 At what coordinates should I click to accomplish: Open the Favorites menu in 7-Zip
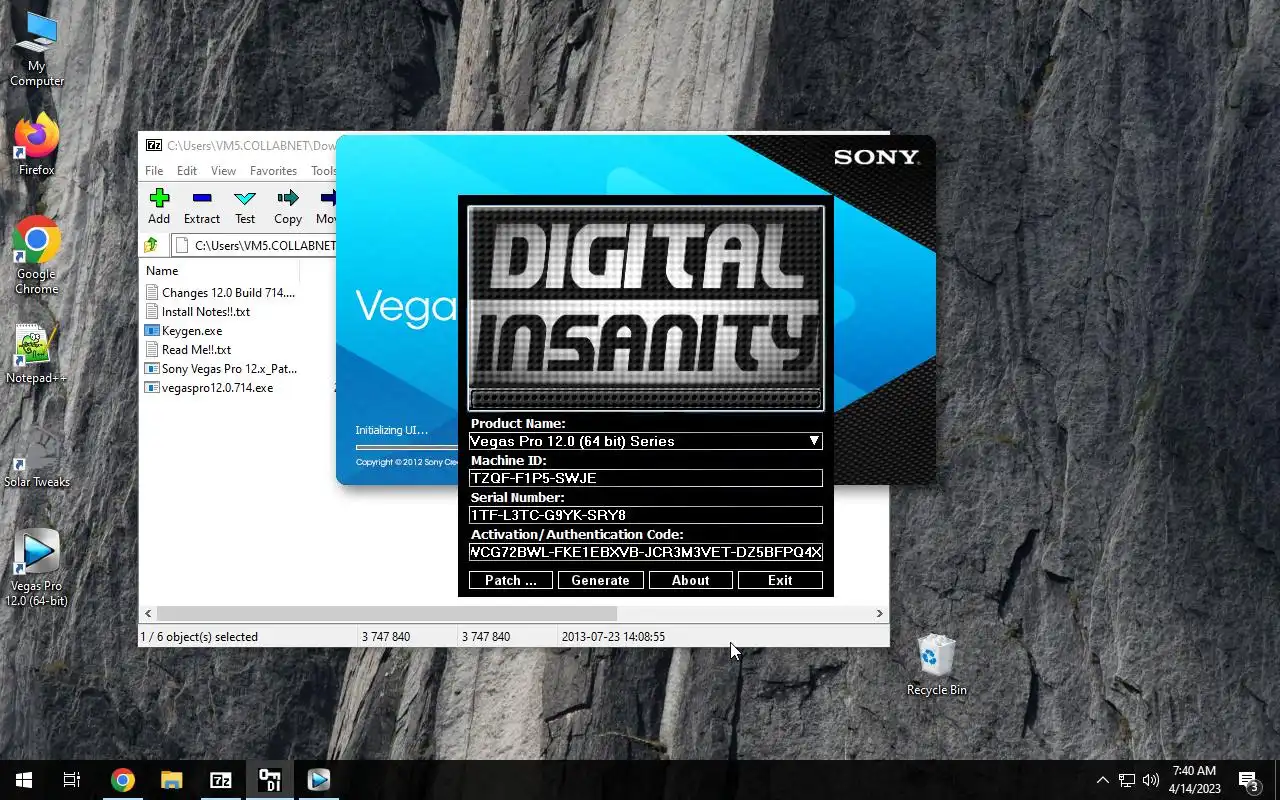point(273,171)
